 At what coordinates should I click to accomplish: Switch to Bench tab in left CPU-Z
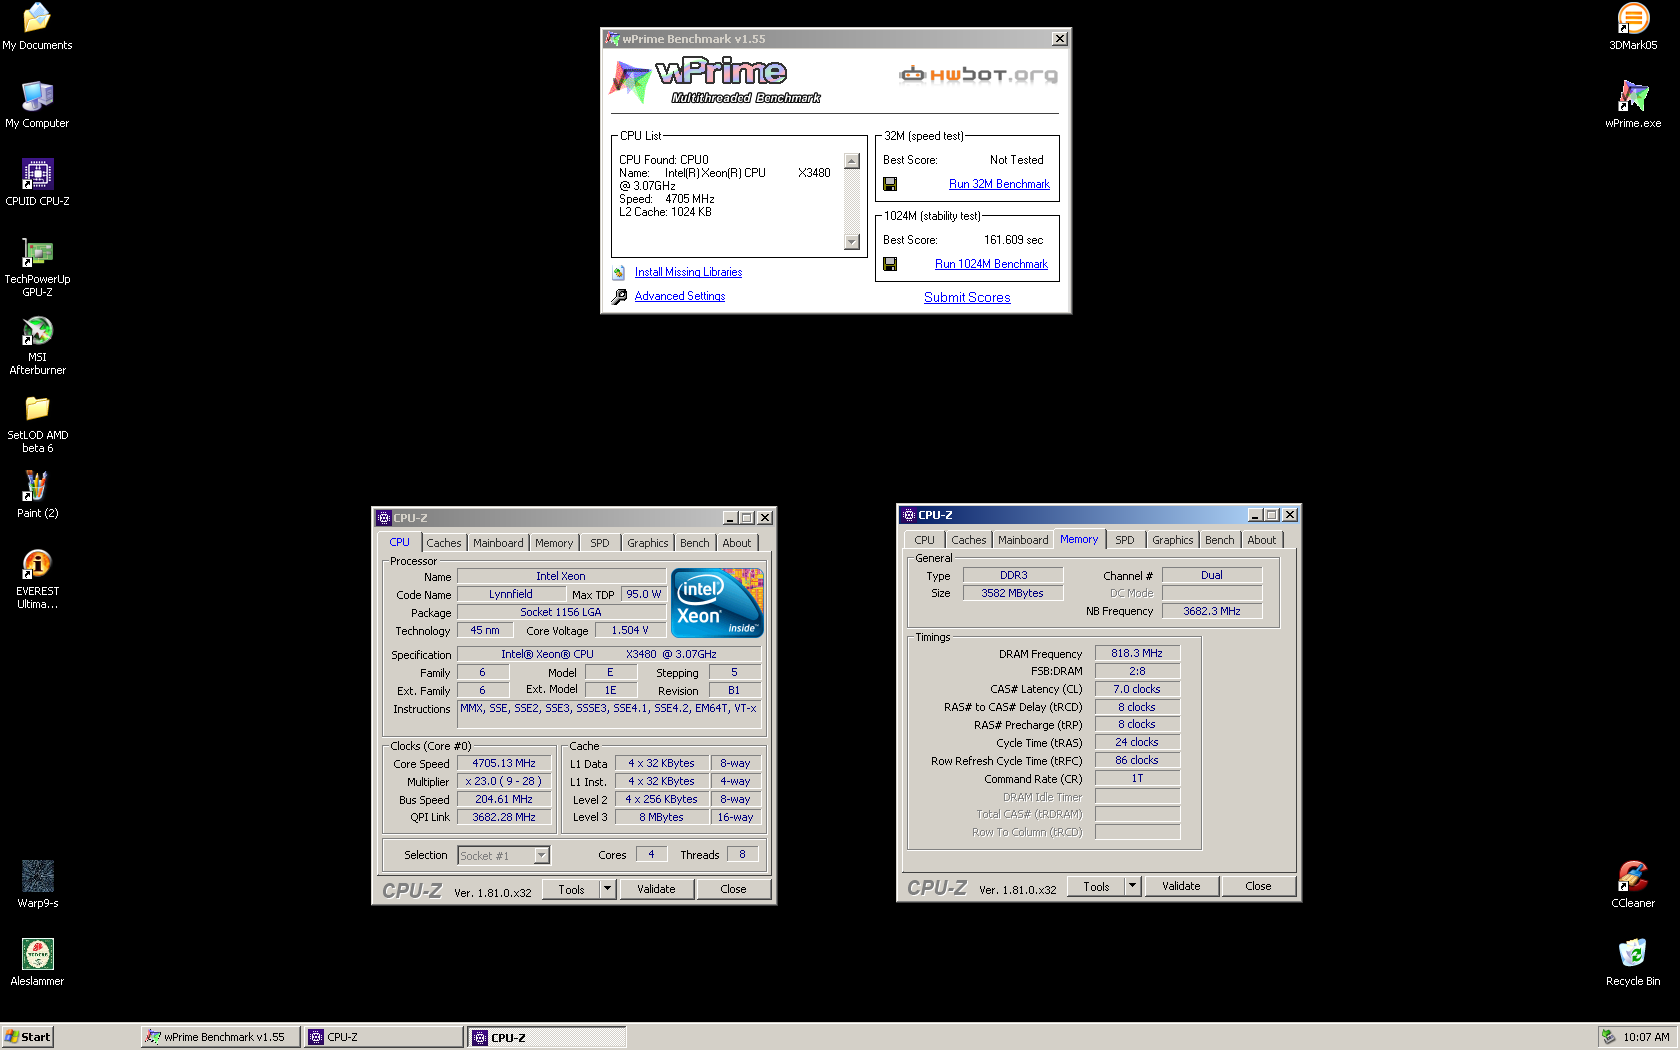695,543
